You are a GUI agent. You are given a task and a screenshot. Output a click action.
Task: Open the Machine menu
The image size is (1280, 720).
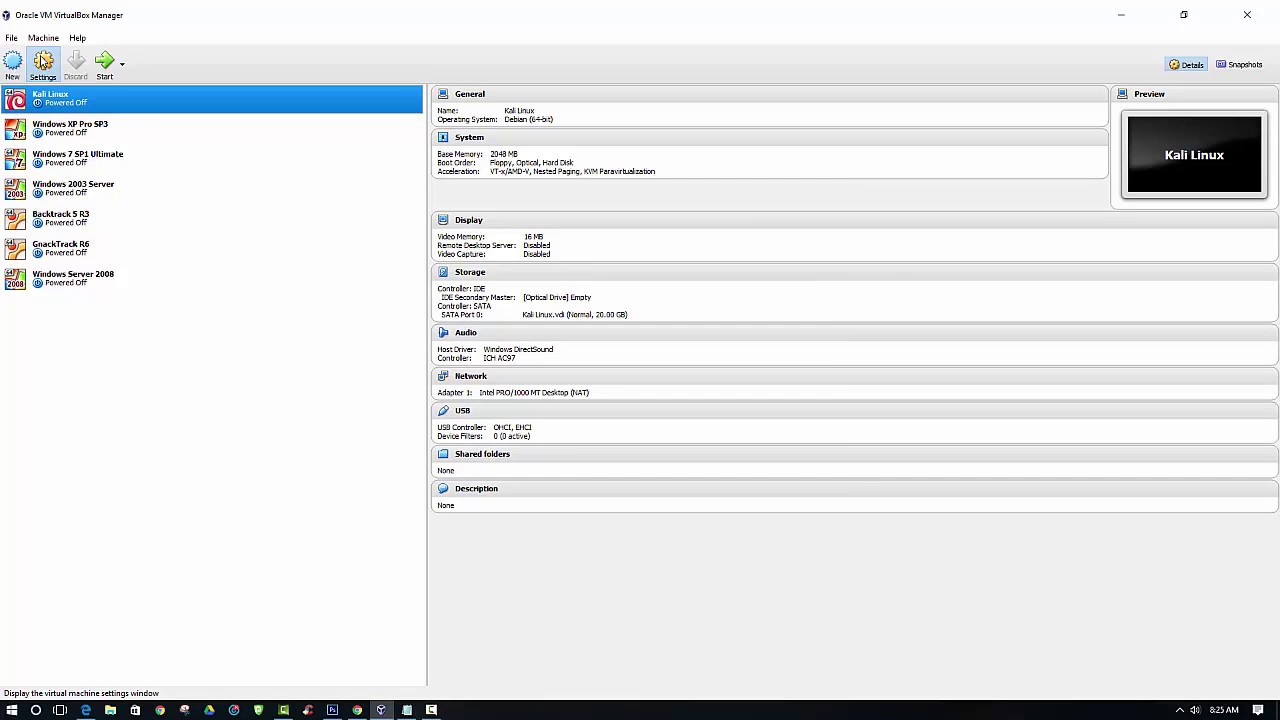click(43, 38)
